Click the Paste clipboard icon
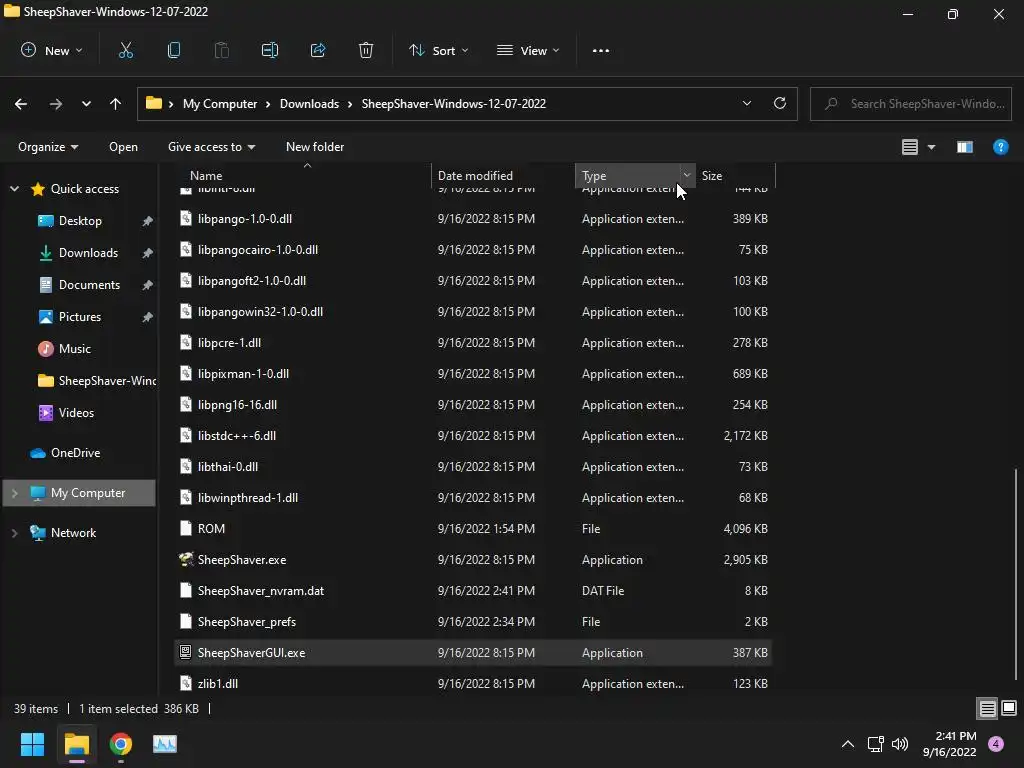Screen dimensions: 1024x768 tap(222, 50)
